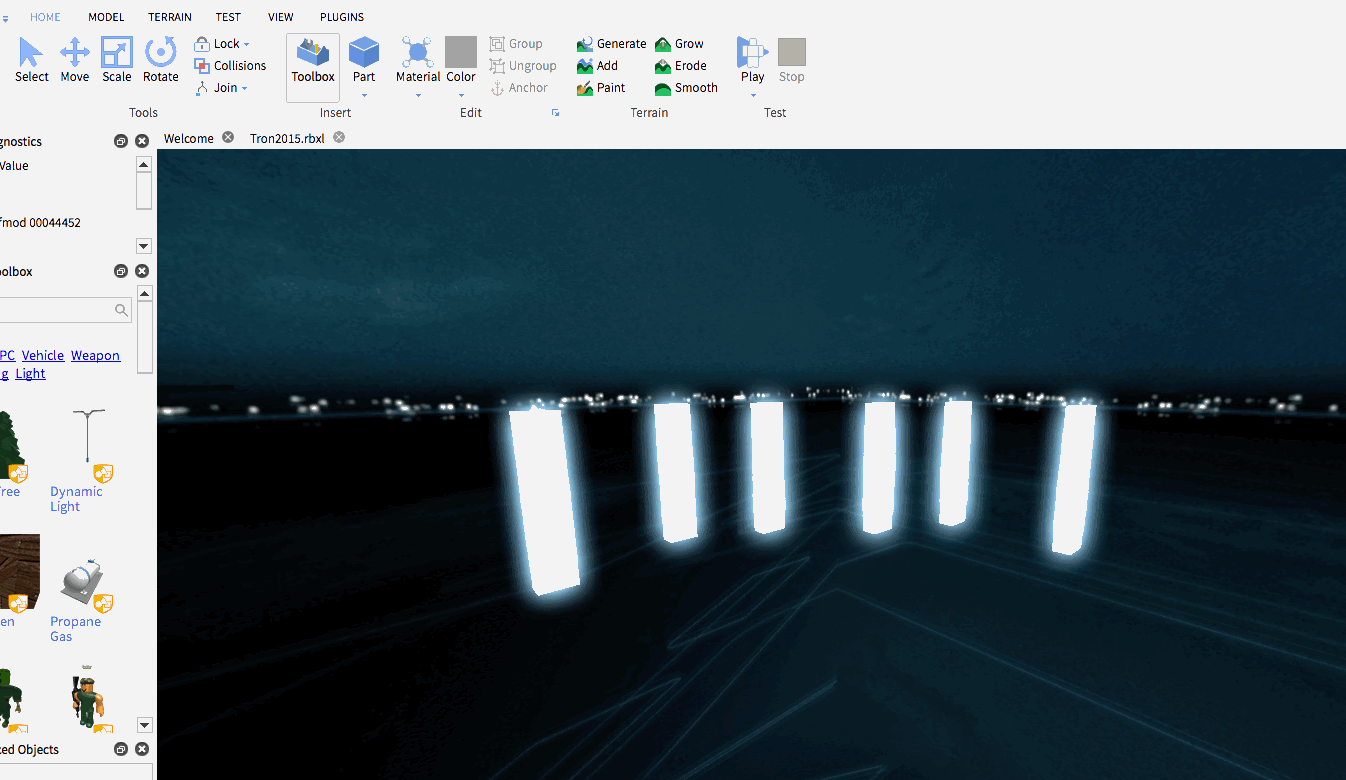Expand the Color dropdown arrow

tap(461, 96)
